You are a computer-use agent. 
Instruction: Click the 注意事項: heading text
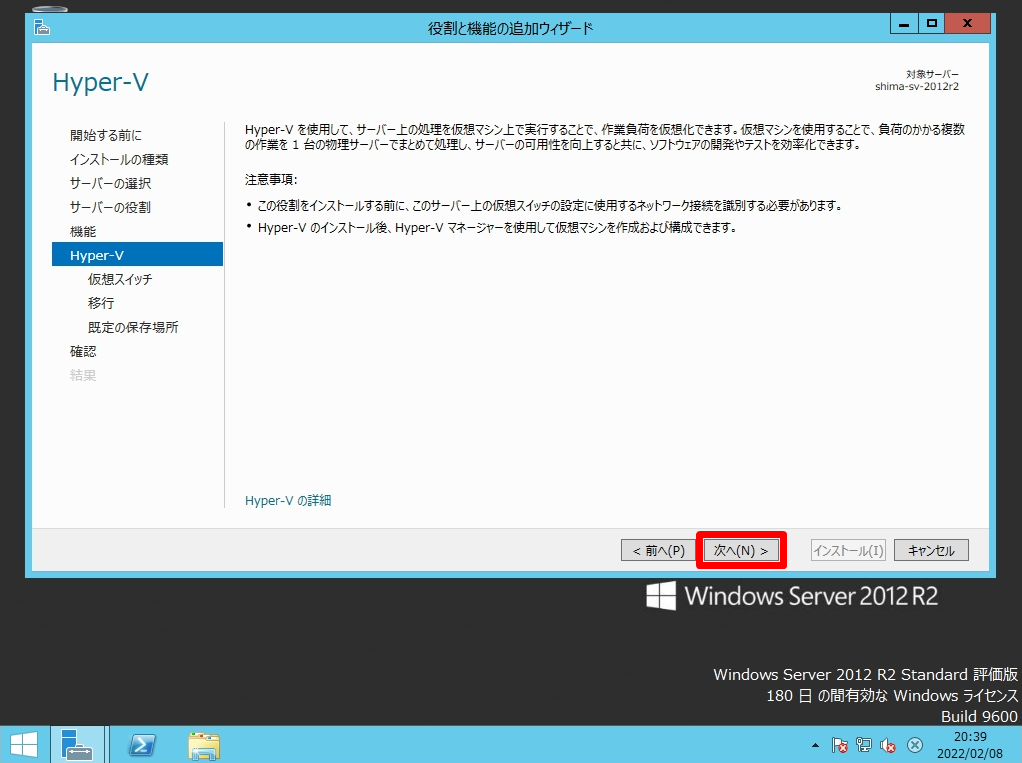271,179
